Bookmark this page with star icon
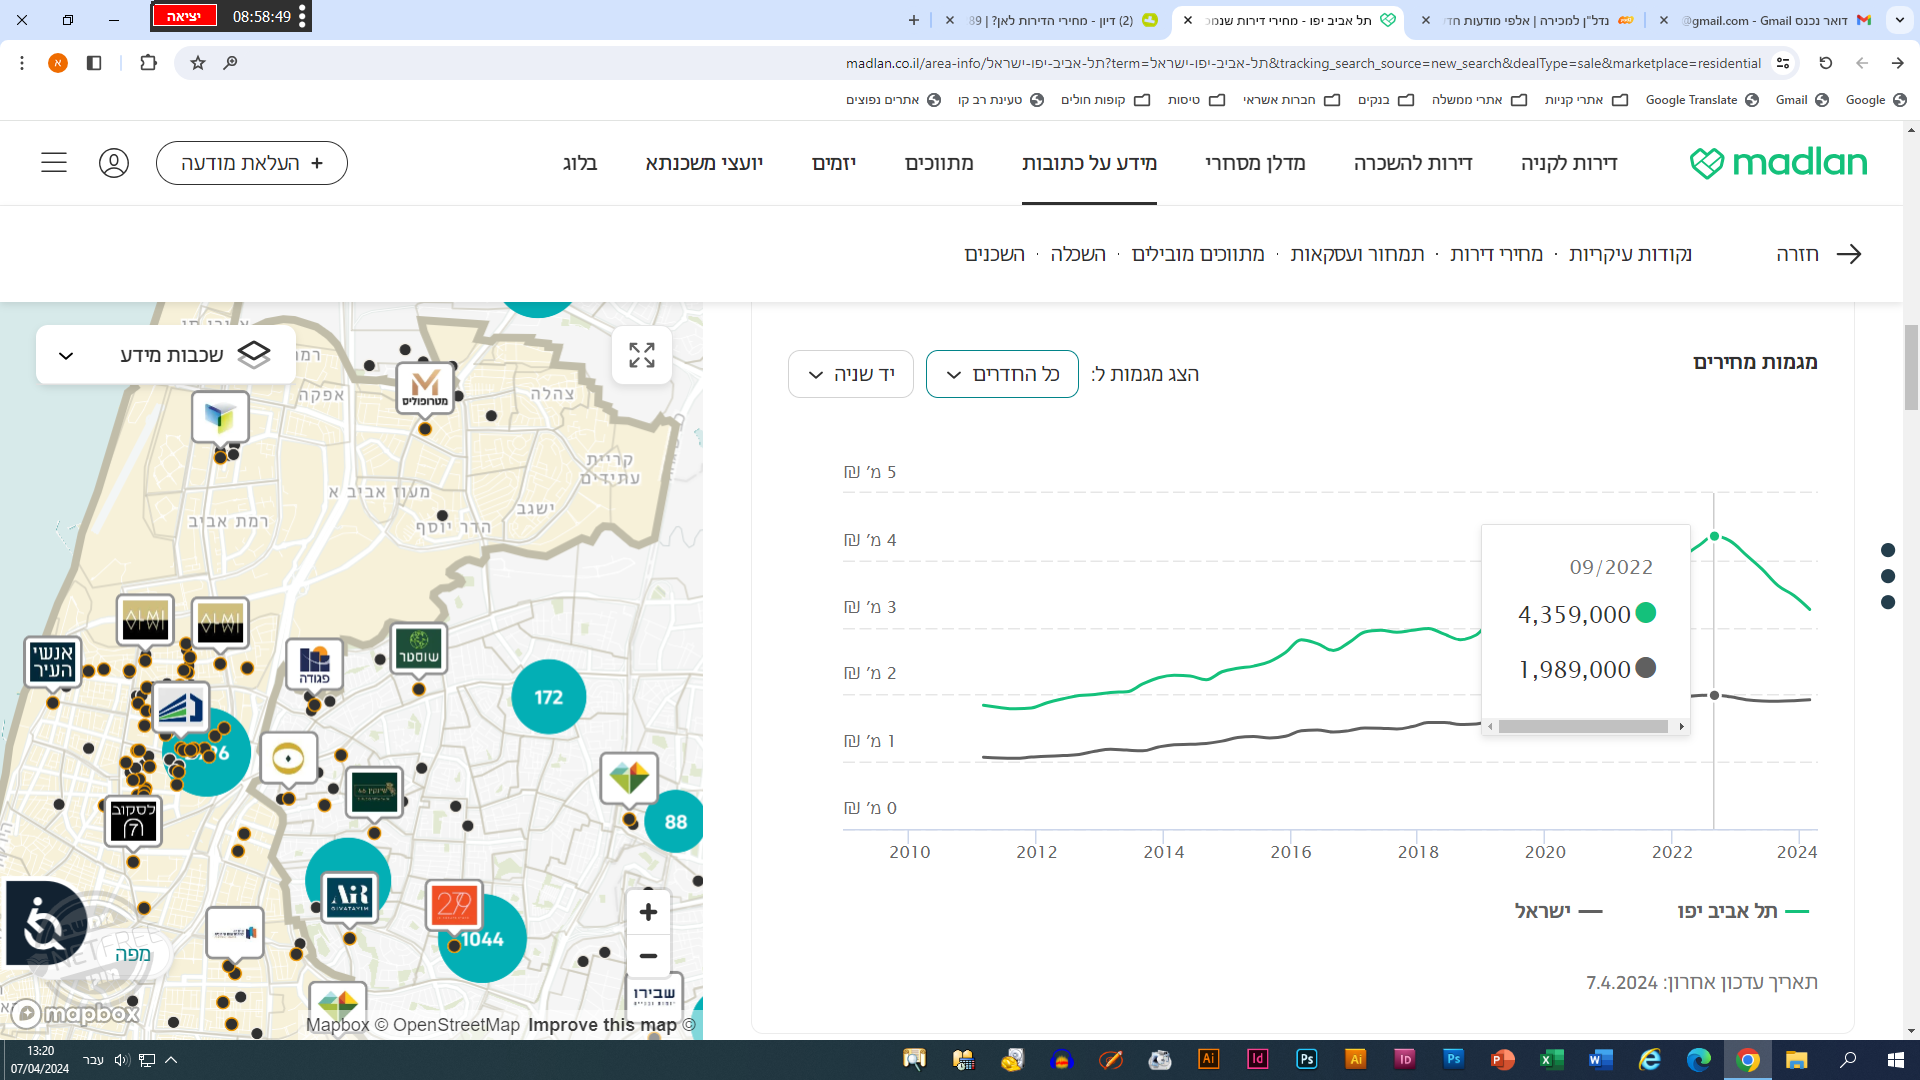This screenshot has height=1080, width=1920. point(198,63)
